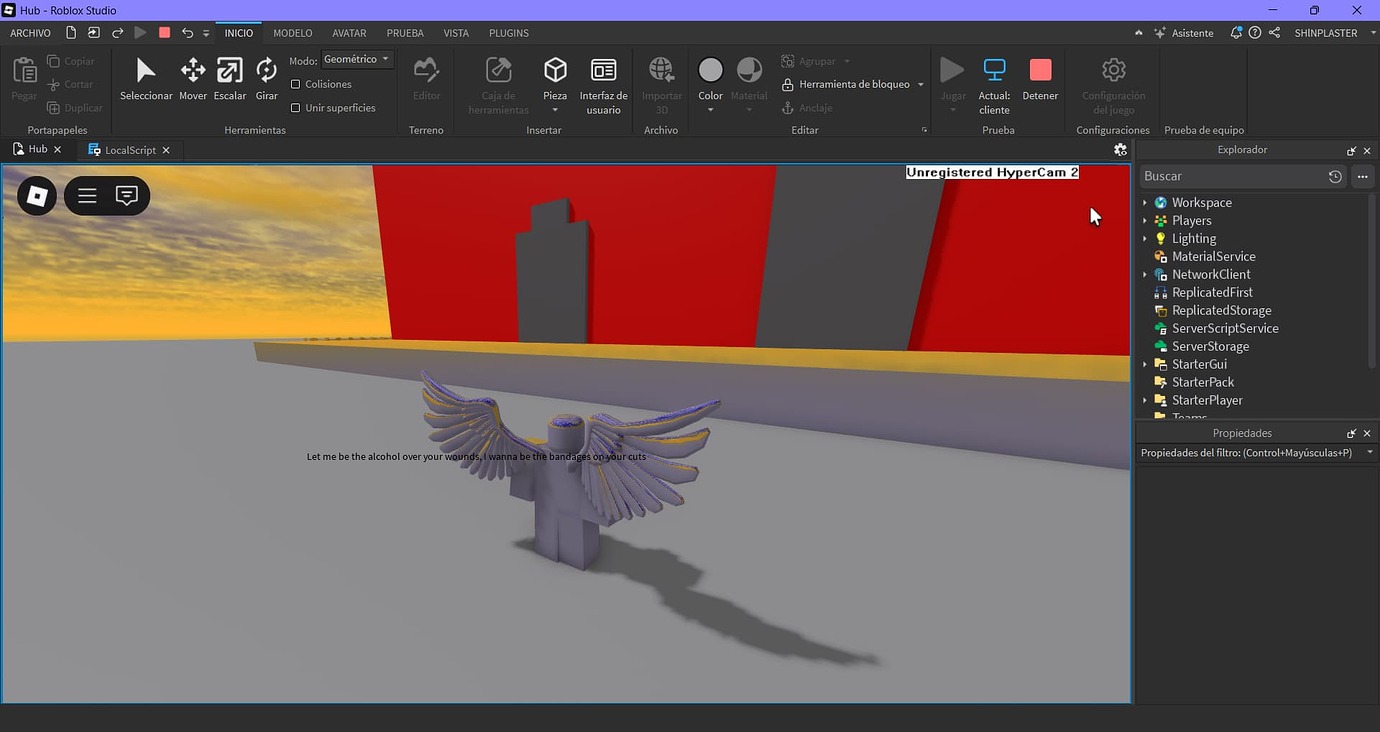Image resolution: width=1380 pixels, height=732 pixels.
Task: Expand the Workspace tree node
Action: pos(1145,203)
